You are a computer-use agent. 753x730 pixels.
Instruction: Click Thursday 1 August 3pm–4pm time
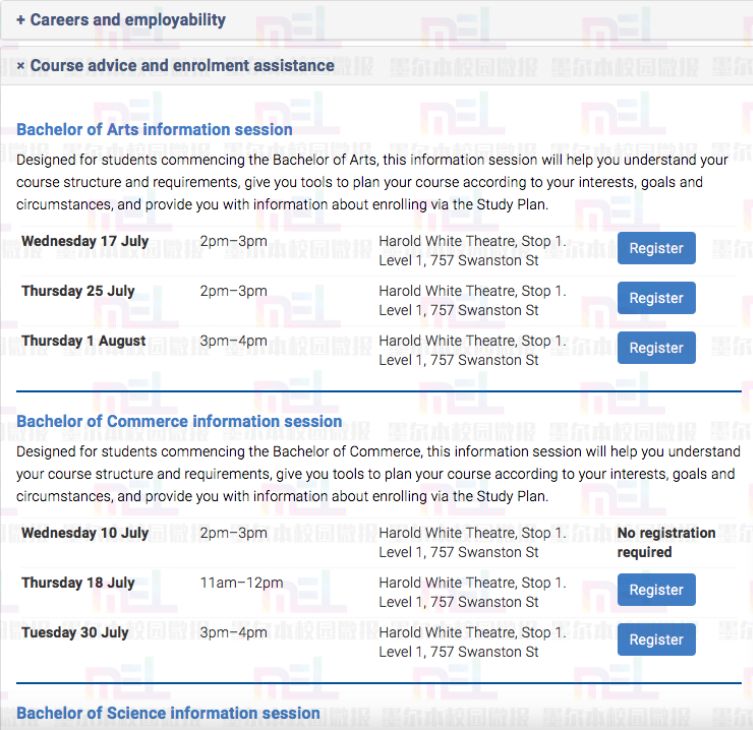click(x=233, y=341)
